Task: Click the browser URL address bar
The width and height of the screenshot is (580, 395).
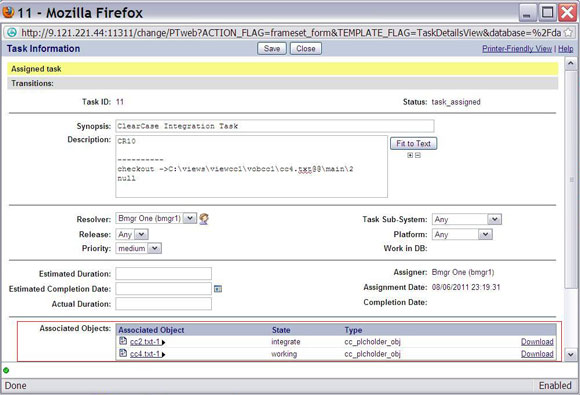Action: (290, 33)
